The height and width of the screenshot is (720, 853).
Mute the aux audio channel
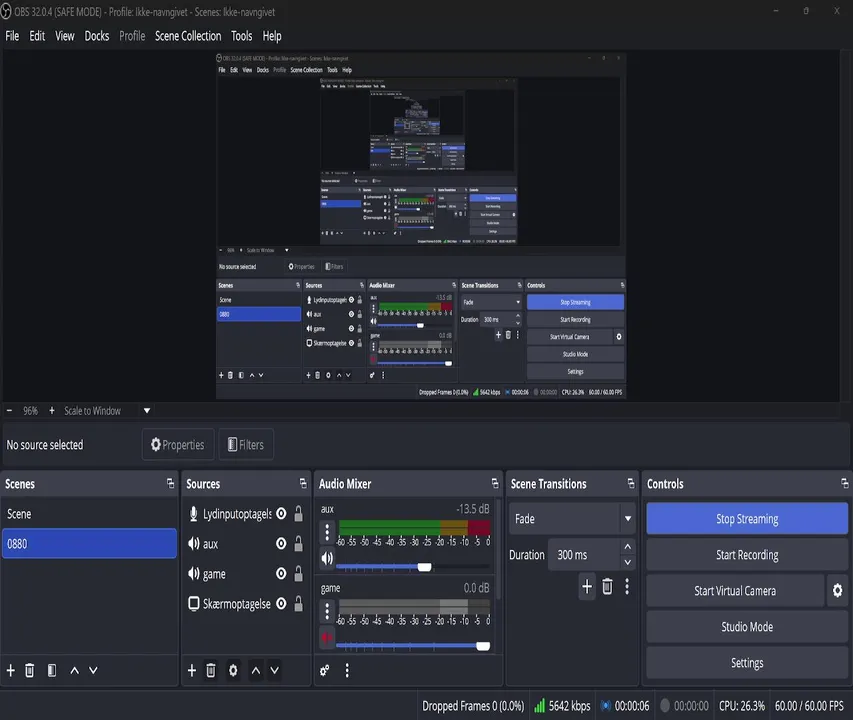(327, 558)
